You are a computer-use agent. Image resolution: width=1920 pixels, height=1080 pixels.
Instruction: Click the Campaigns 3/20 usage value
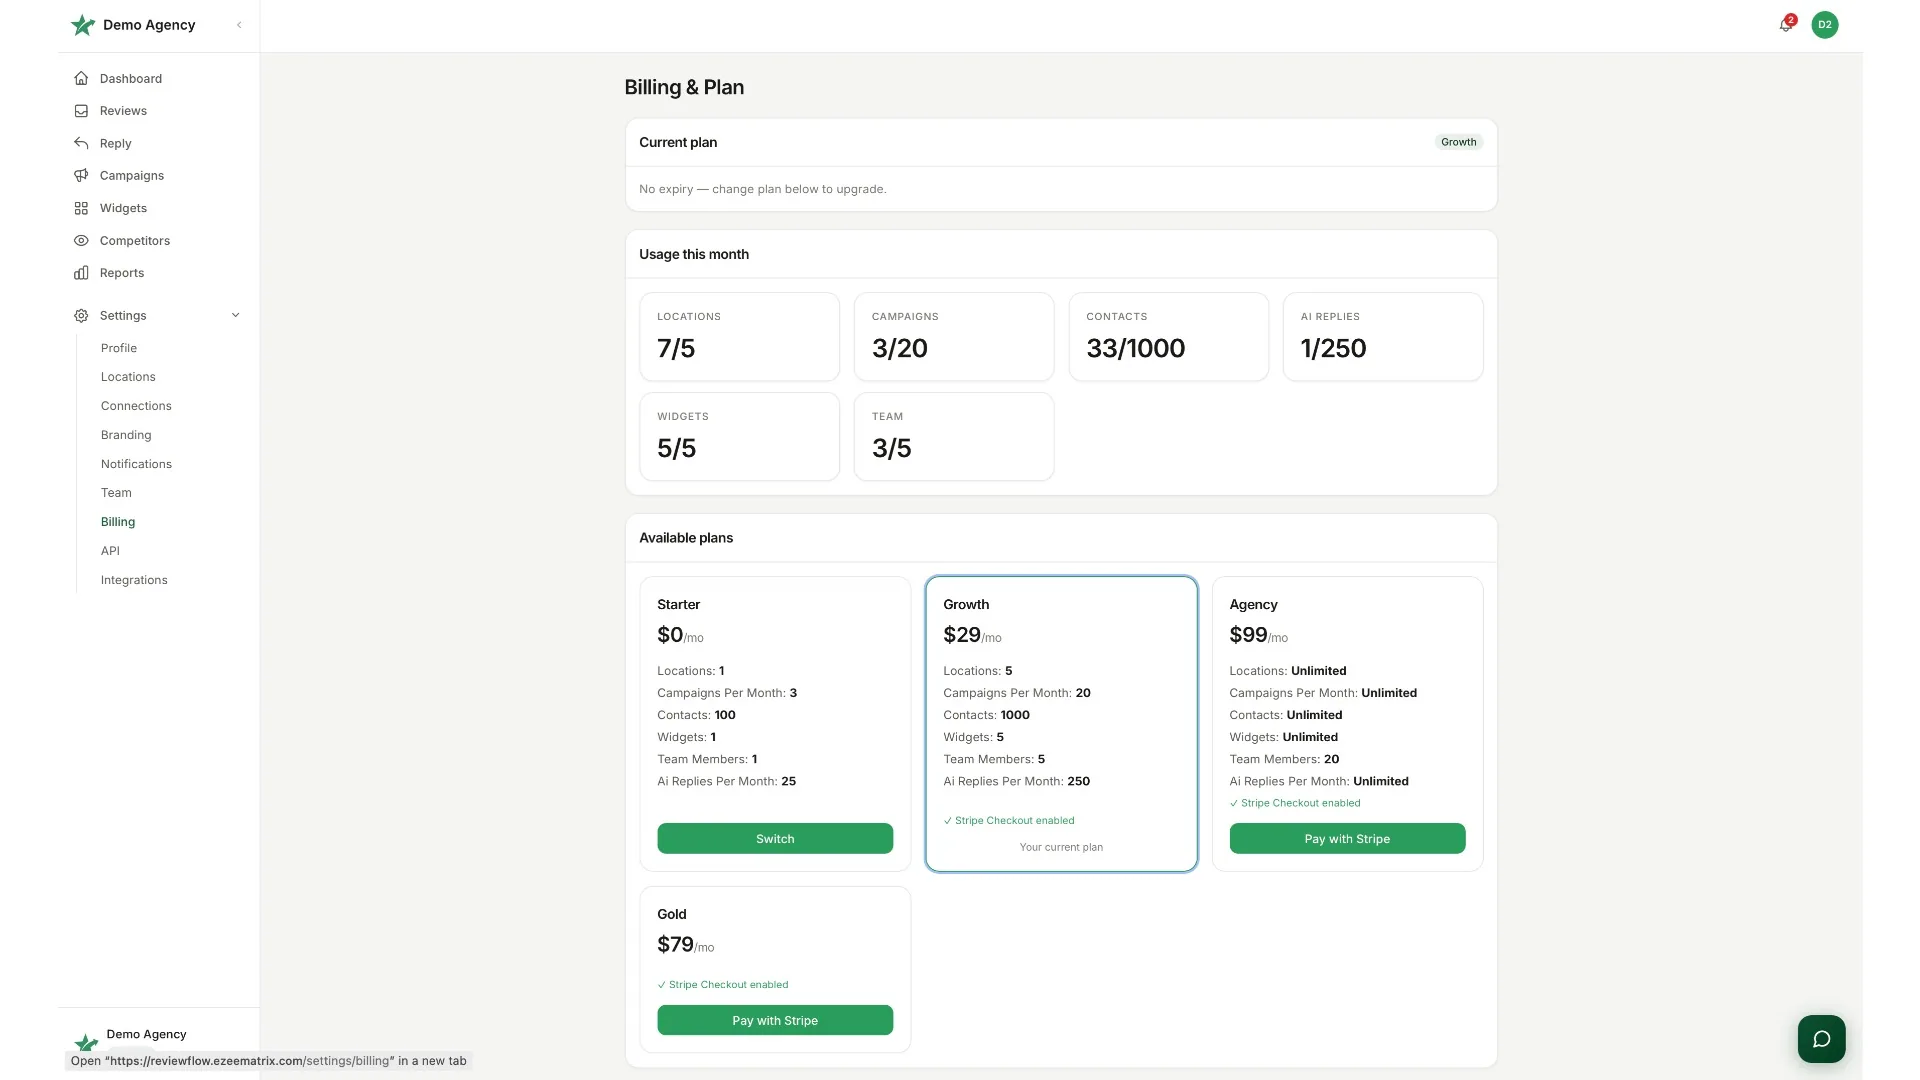899,348
